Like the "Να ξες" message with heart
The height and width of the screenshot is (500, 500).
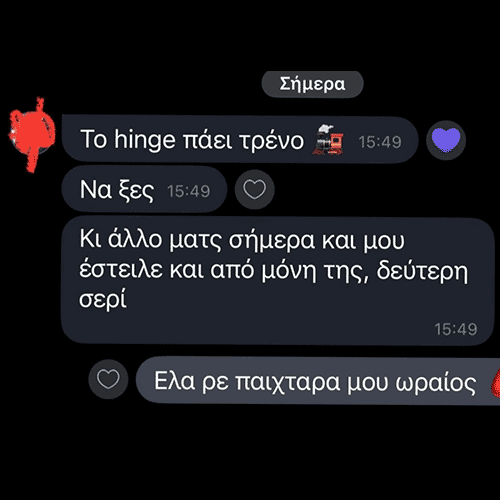click(x=255, y=189)
